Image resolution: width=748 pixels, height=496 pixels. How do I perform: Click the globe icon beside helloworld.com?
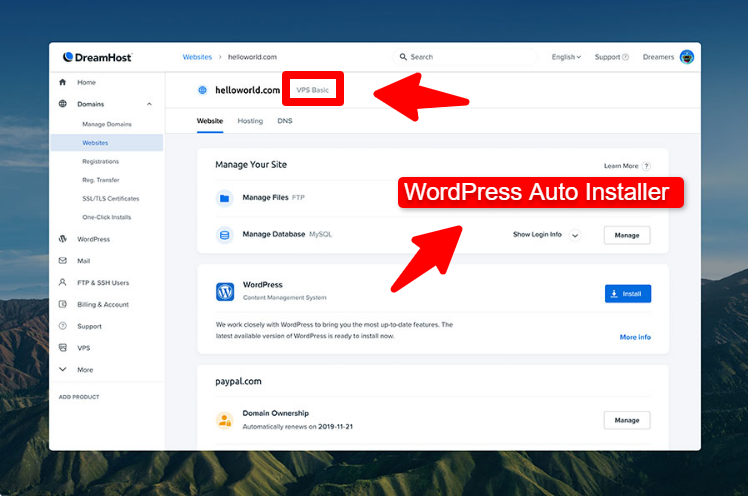tap(202, 90)
